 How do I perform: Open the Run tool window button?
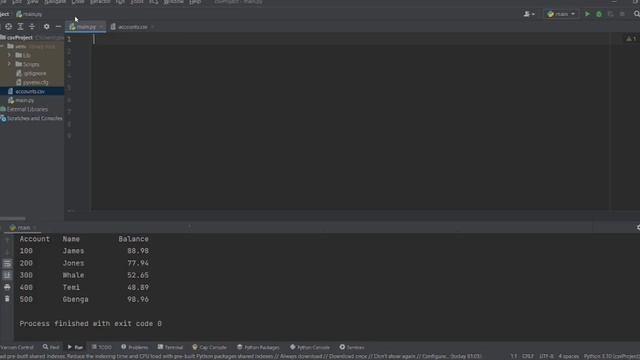(x=76, y=347)
